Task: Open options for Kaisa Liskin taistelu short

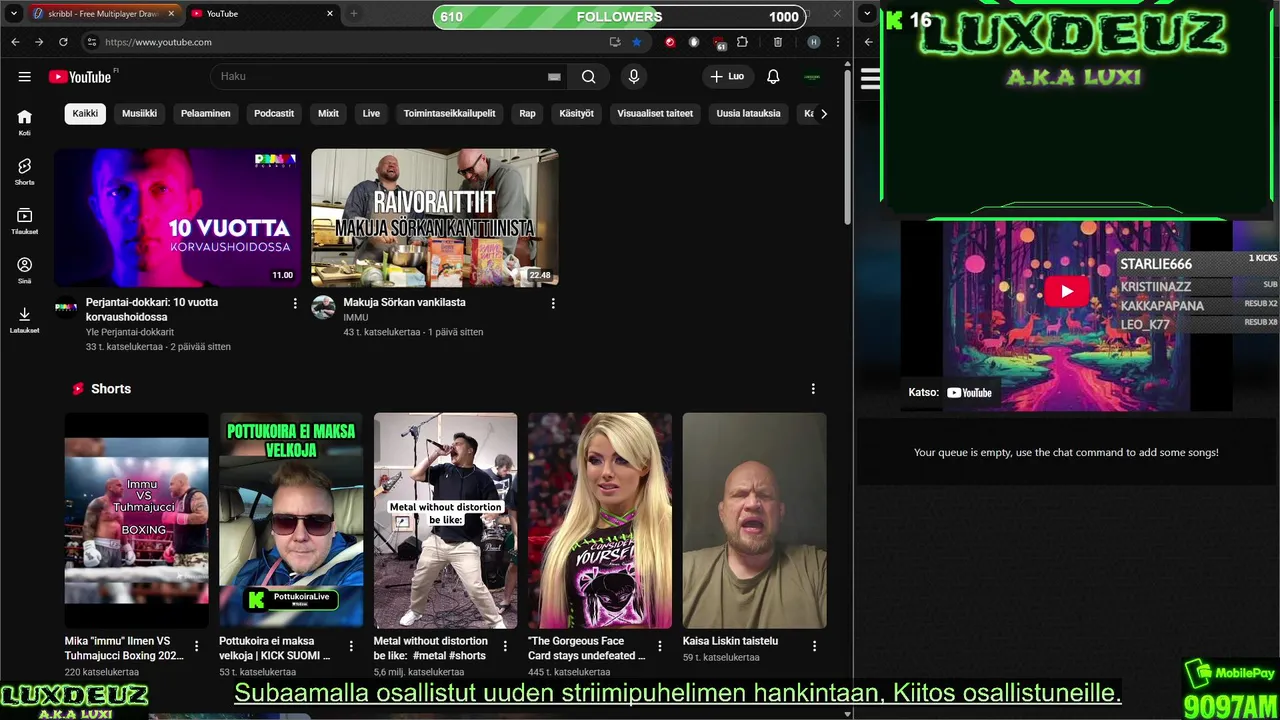Action: pos(814,646)
